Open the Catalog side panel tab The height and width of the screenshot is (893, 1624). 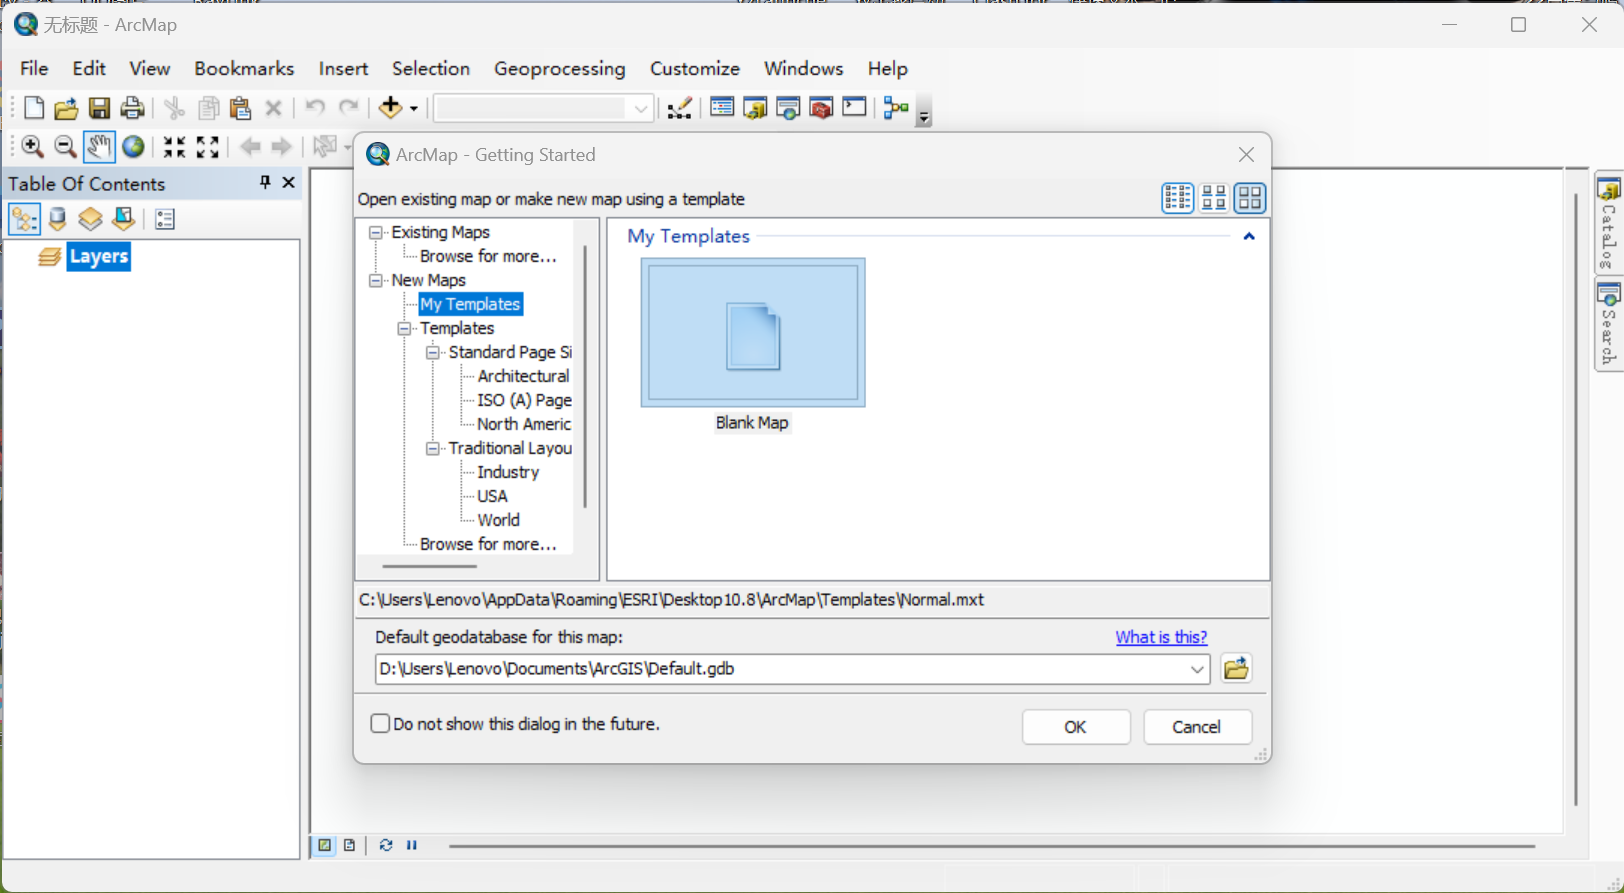click(1608, 222)
